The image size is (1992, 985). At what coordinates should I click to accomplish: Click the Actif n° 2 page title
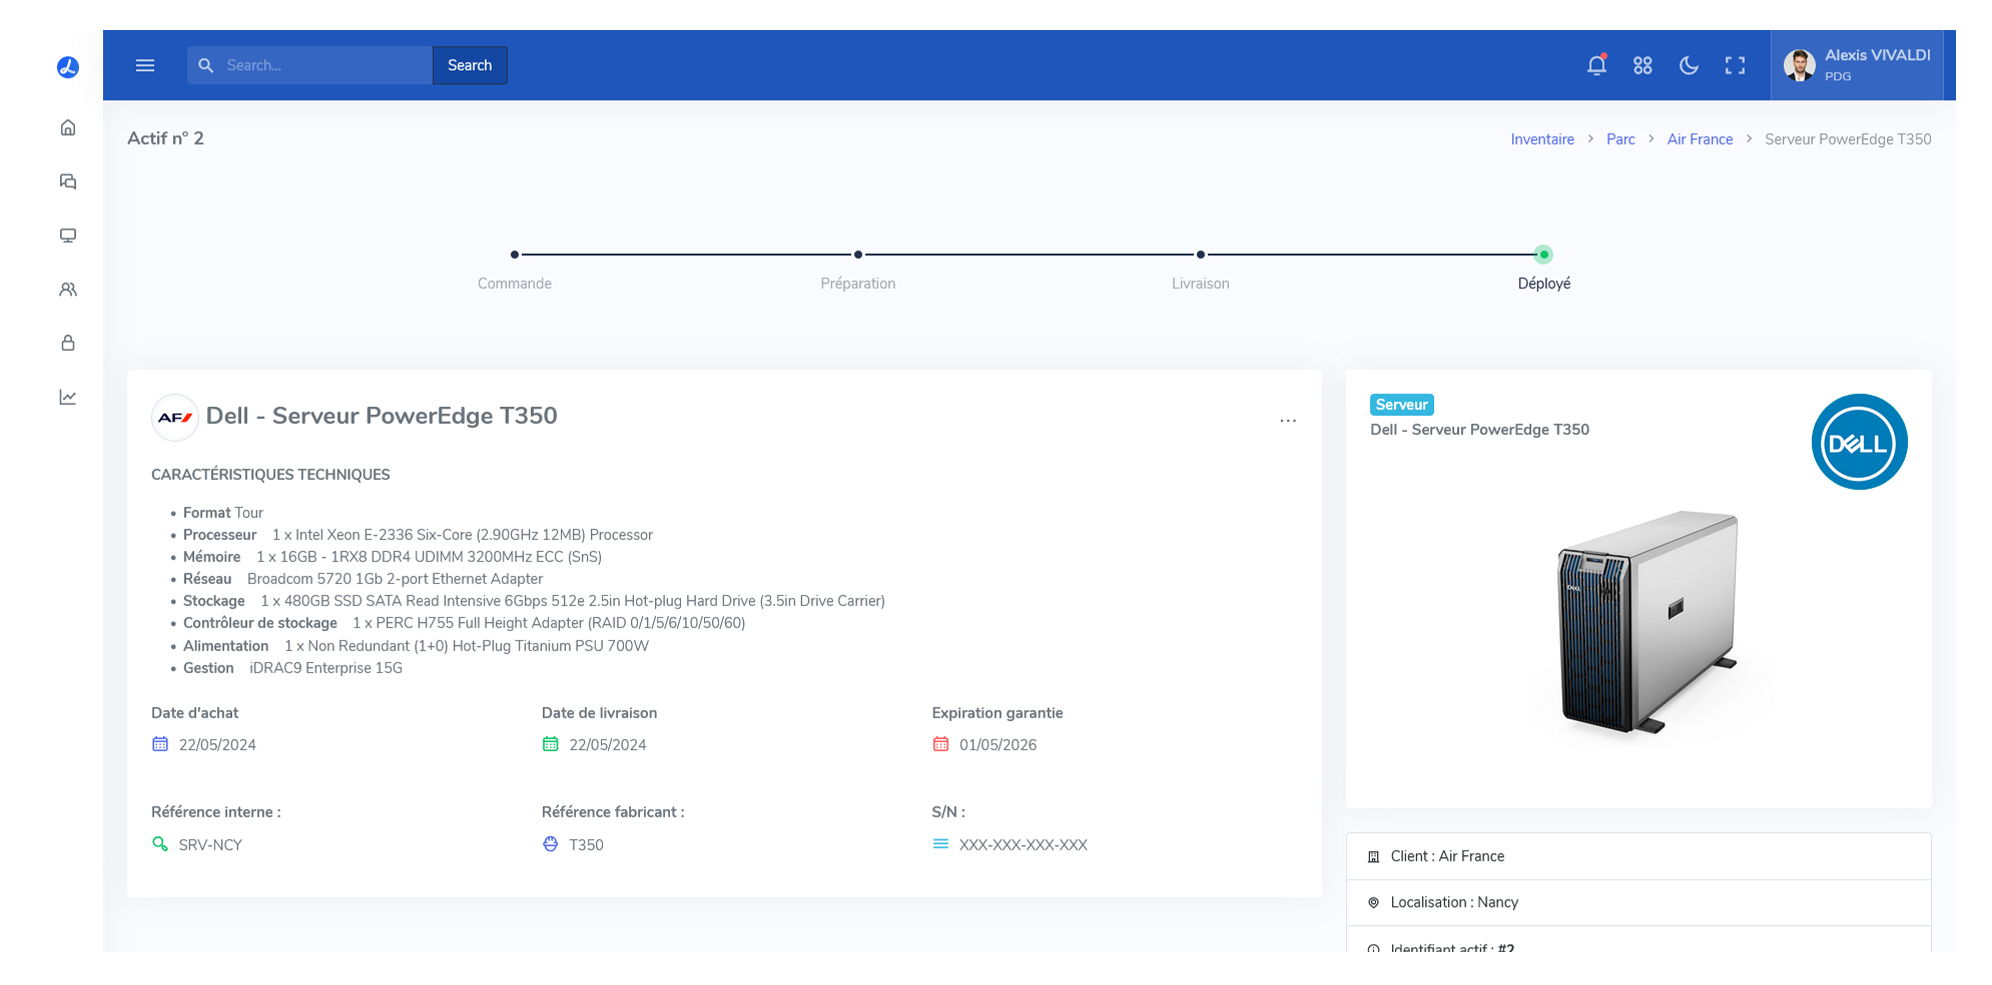pyautogui.click(x=165, y=138)
